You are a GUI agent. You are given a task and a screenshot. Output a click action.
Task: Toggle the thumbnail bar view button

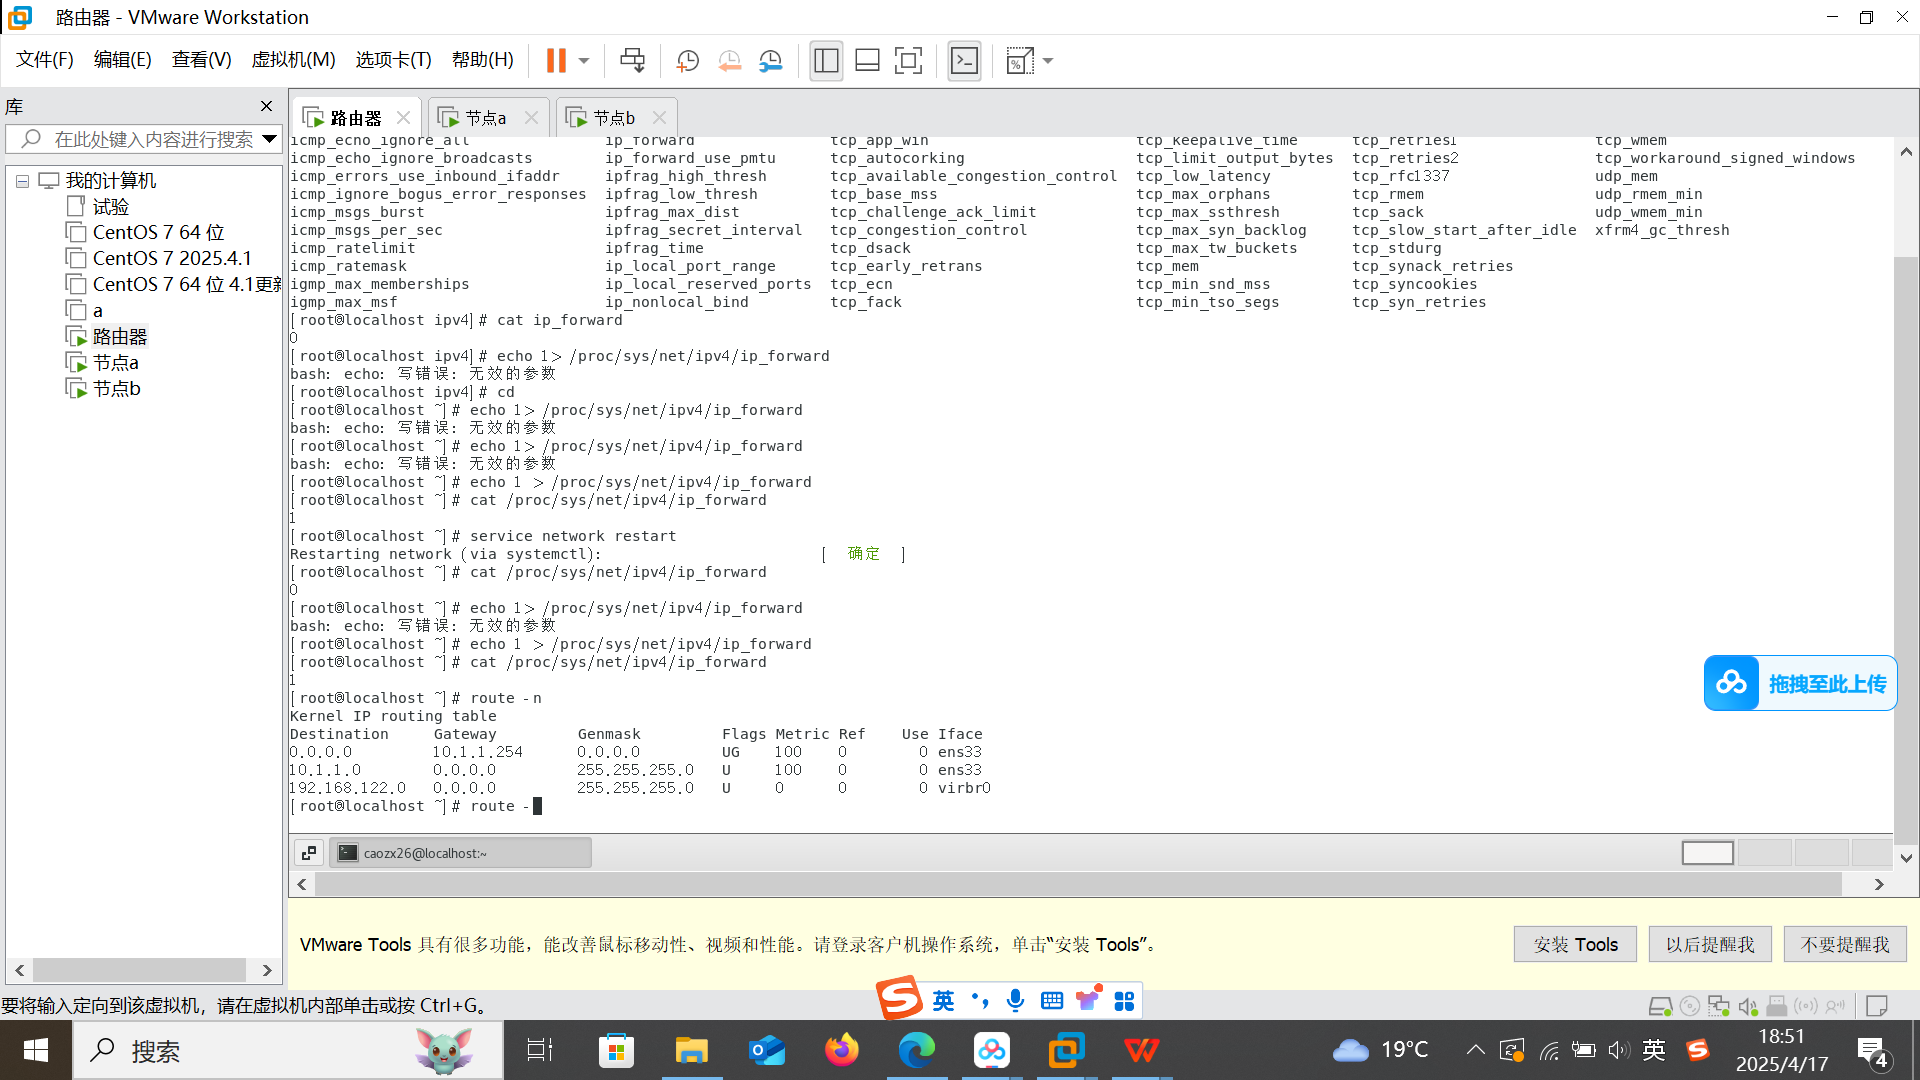(867, 61)
